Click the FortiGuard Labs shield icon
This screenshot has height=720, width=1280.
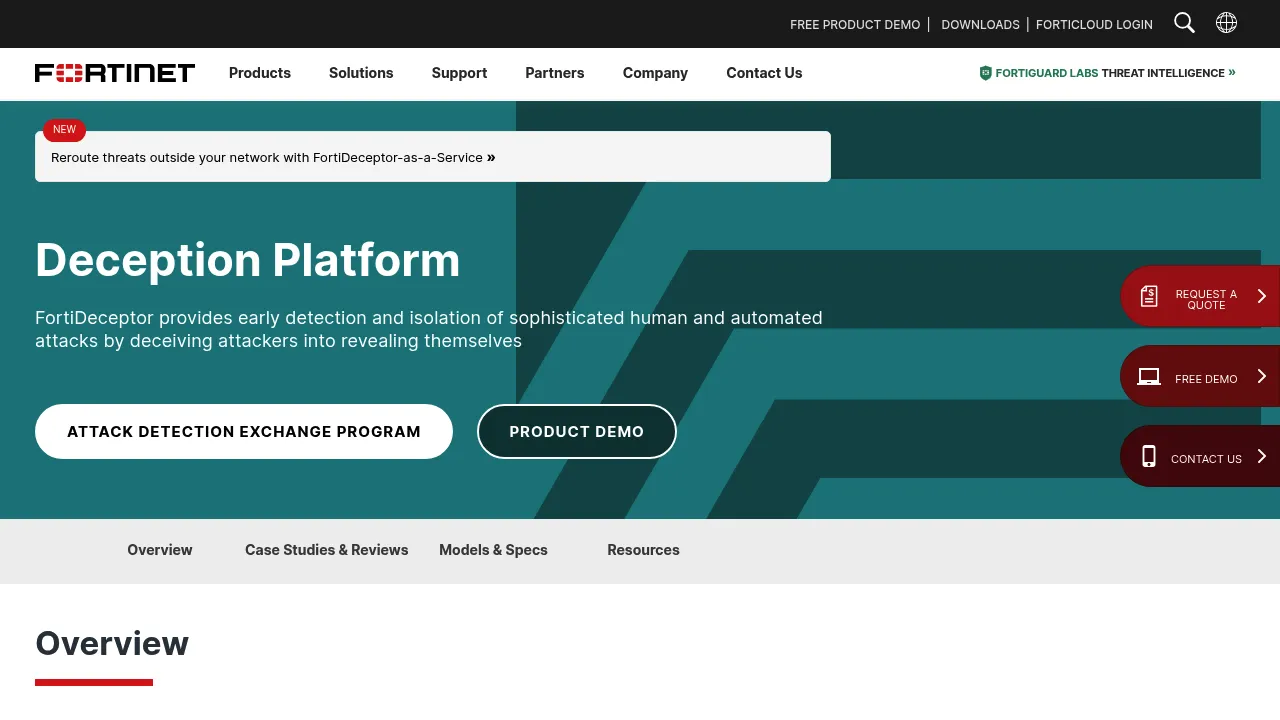[x=985, y=73]
